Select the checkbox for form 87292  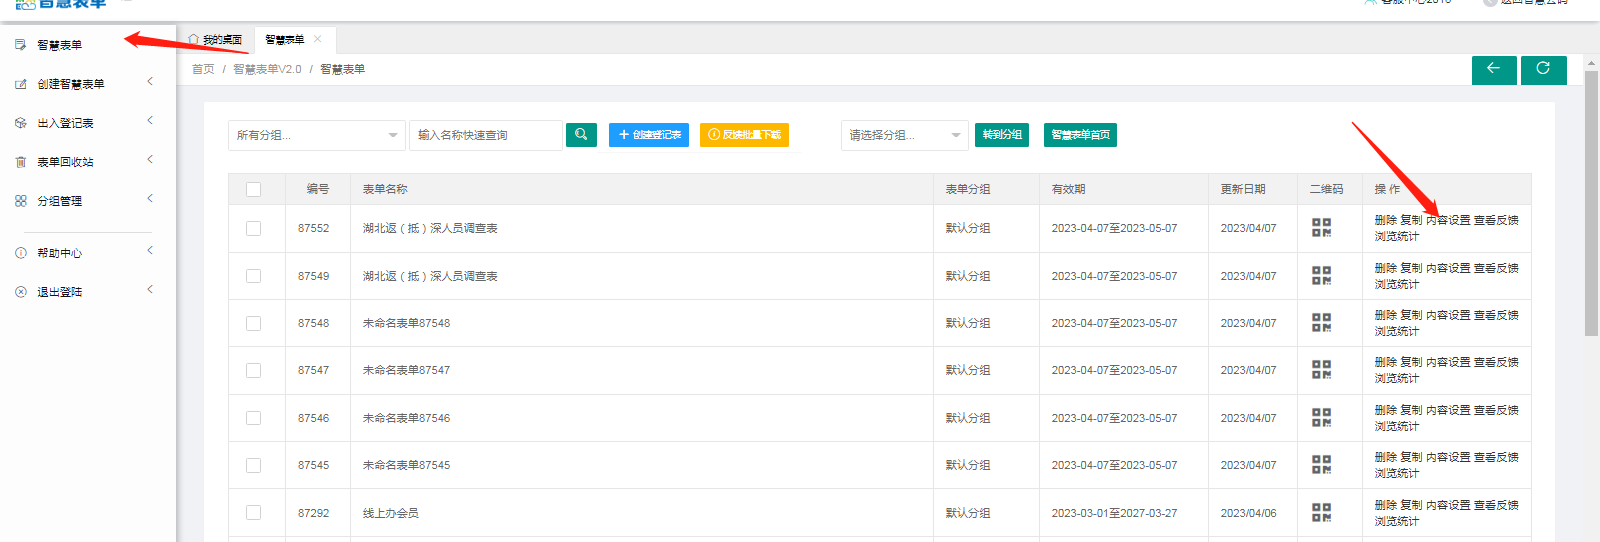coord(253,513)
